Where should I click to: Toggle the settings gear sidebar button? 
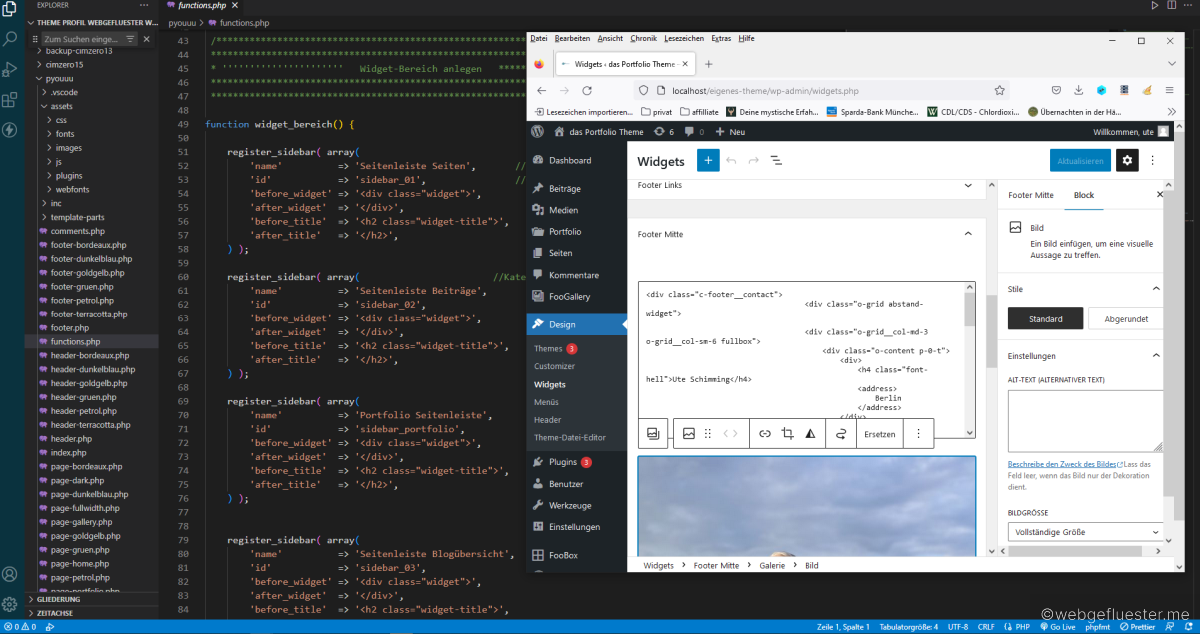coord(1127,160)
